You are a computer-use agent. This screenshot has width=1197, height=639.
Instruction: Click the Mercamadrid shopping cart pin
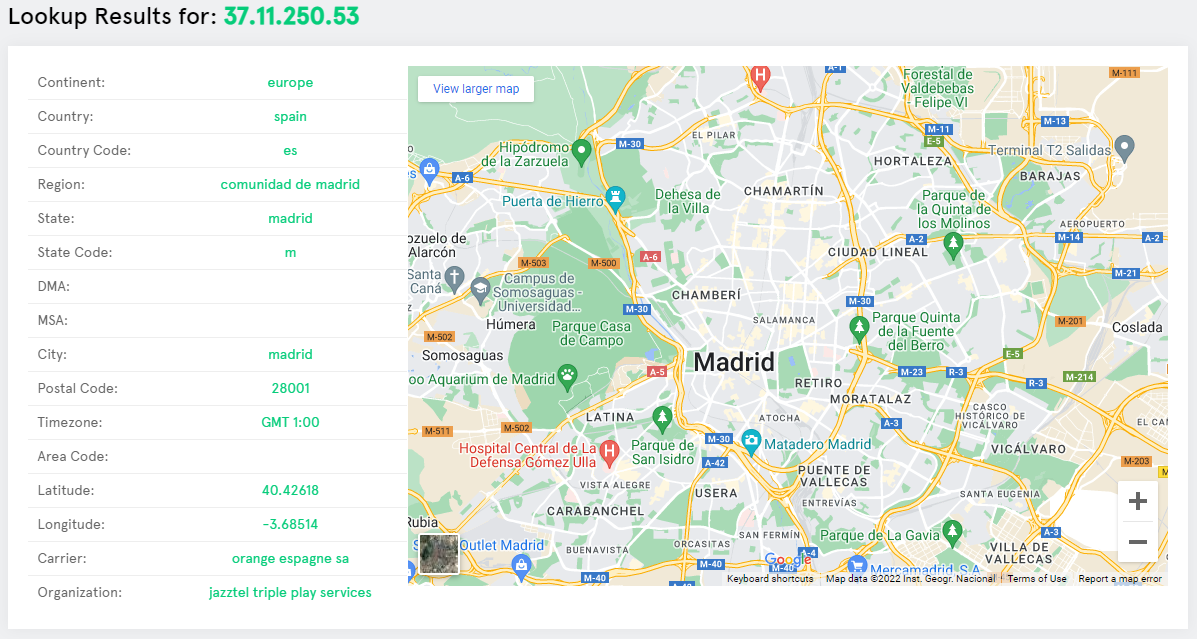[x=857, y=567]
